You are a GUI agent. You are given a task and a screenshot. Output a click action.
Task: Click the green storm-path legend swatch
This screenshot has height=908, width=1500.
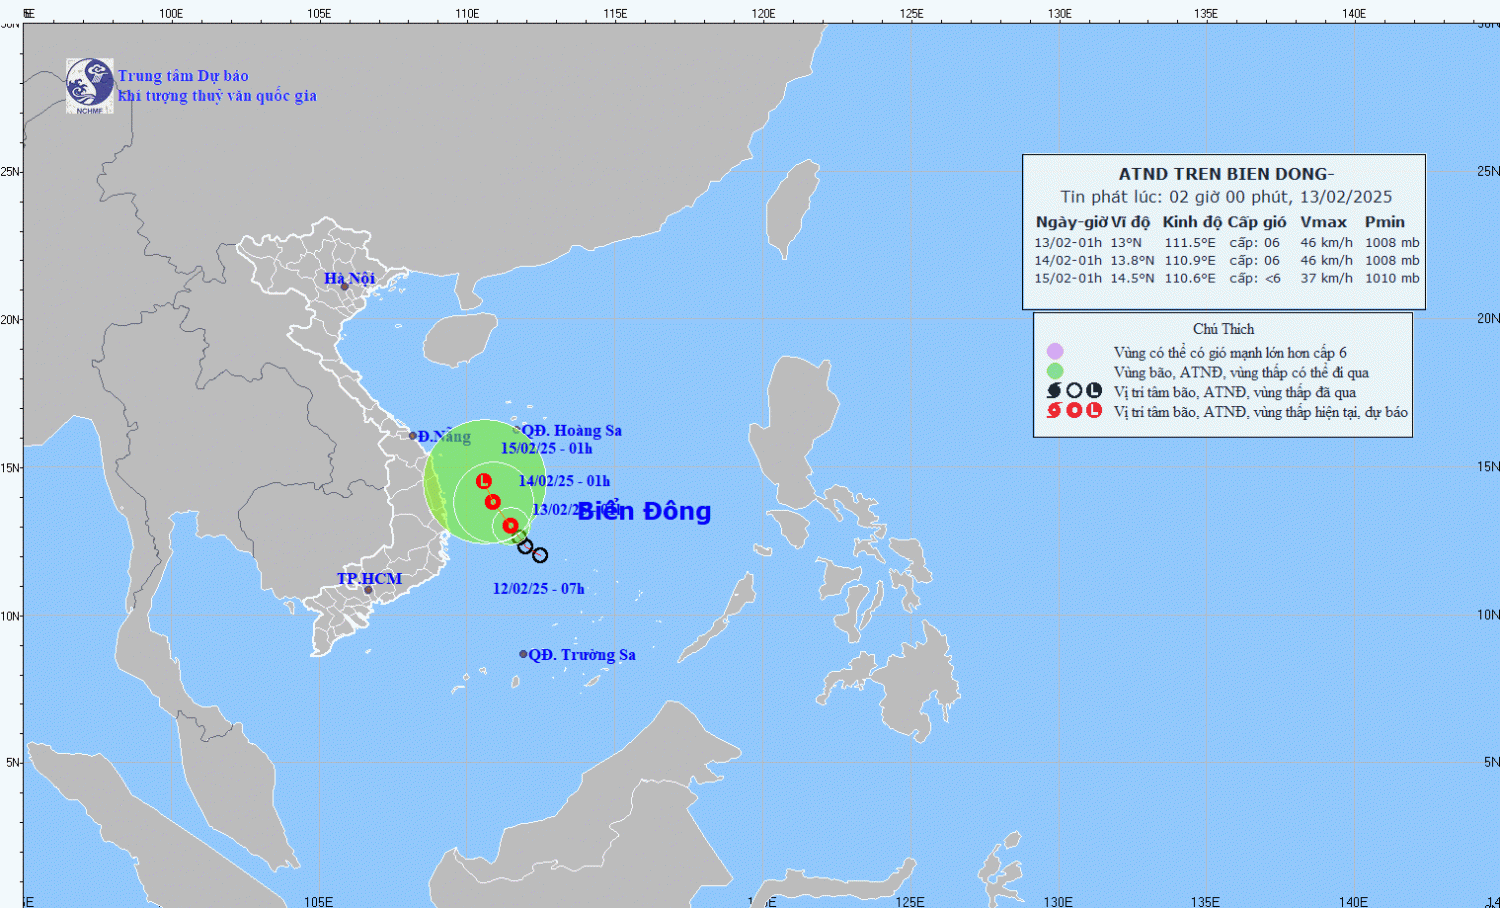coord(1054,371)
